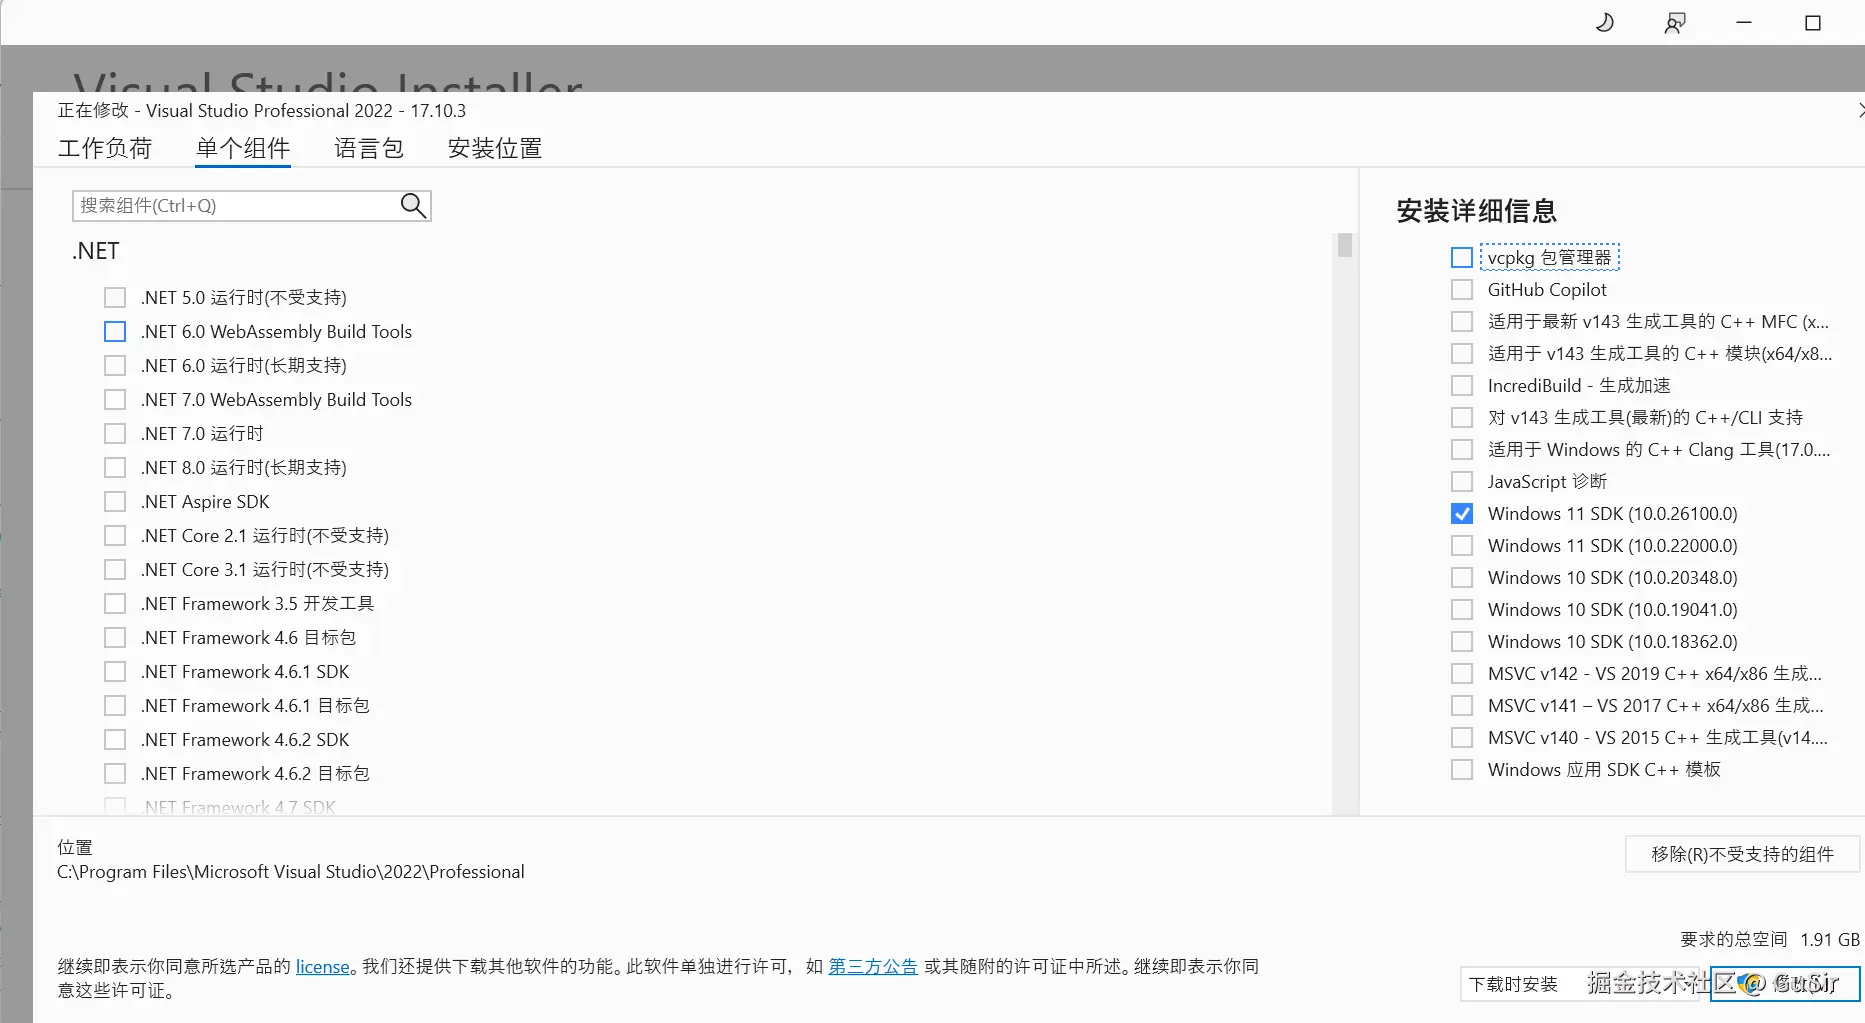Select .NET Framework 4.6.1 目标包 checkbox
This screenshot has height=1023, width=1865.
(115, 706)
